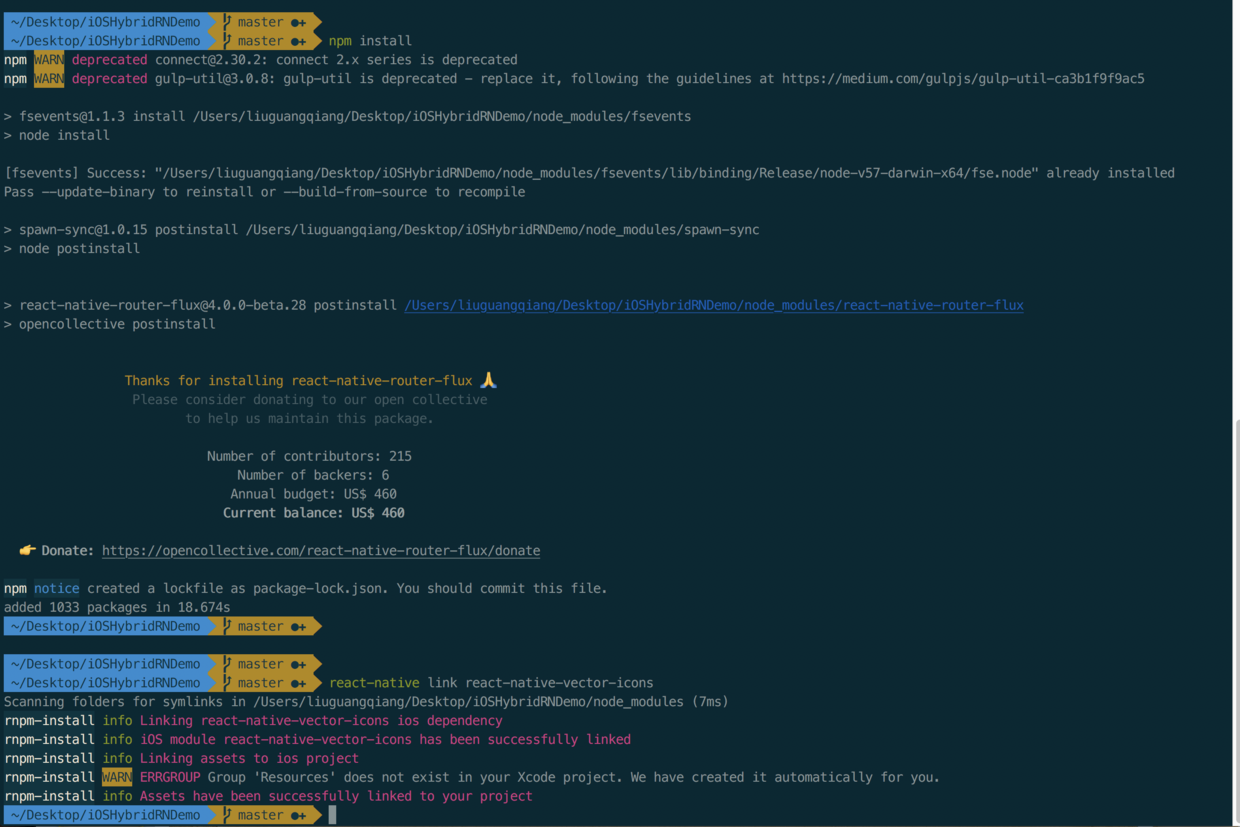Viewport: 1240px width, 827px height.
Task: Click the 'Scanning folders for symlinks' line
Action: [x=366, y=702]
